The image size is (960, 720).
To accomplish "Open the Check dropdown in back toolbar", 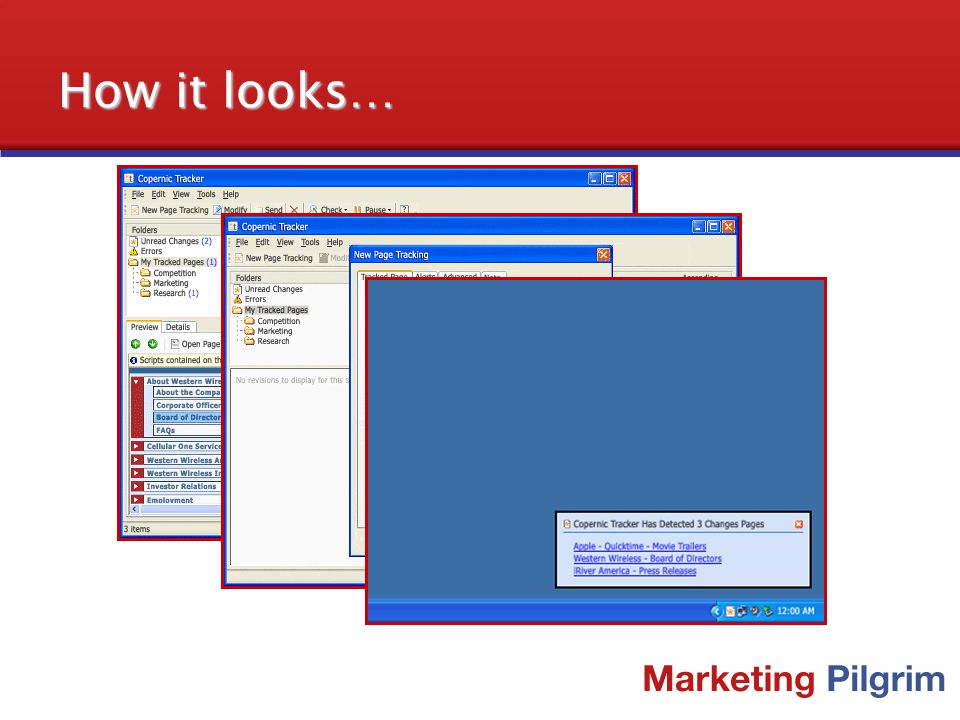I will 328,210.
